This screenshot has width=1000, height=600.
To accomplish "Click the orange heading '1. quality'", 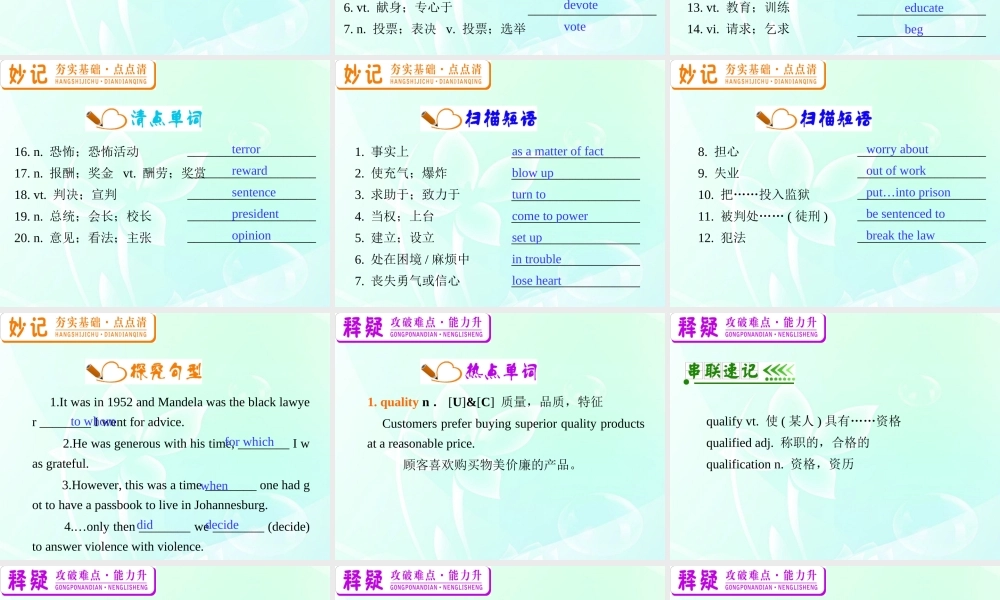I will pyautogui.click(x=393, y=402).
